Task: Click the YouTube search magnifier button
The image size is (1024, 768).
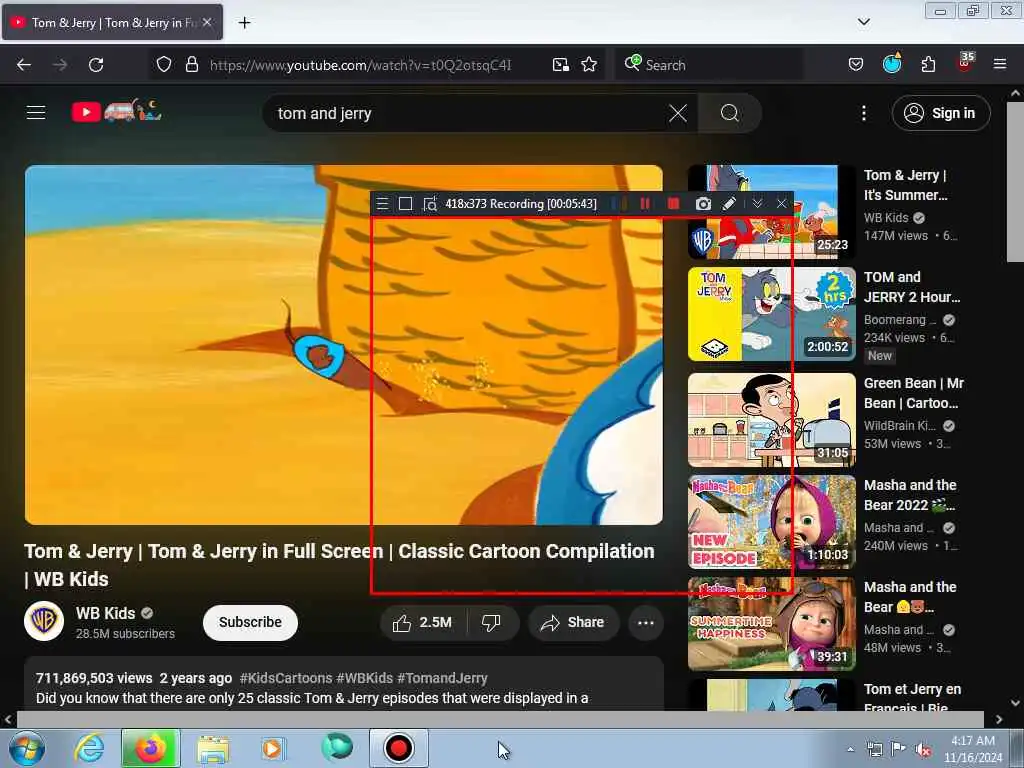Action: pyautogui.click(x=729, y=114)
